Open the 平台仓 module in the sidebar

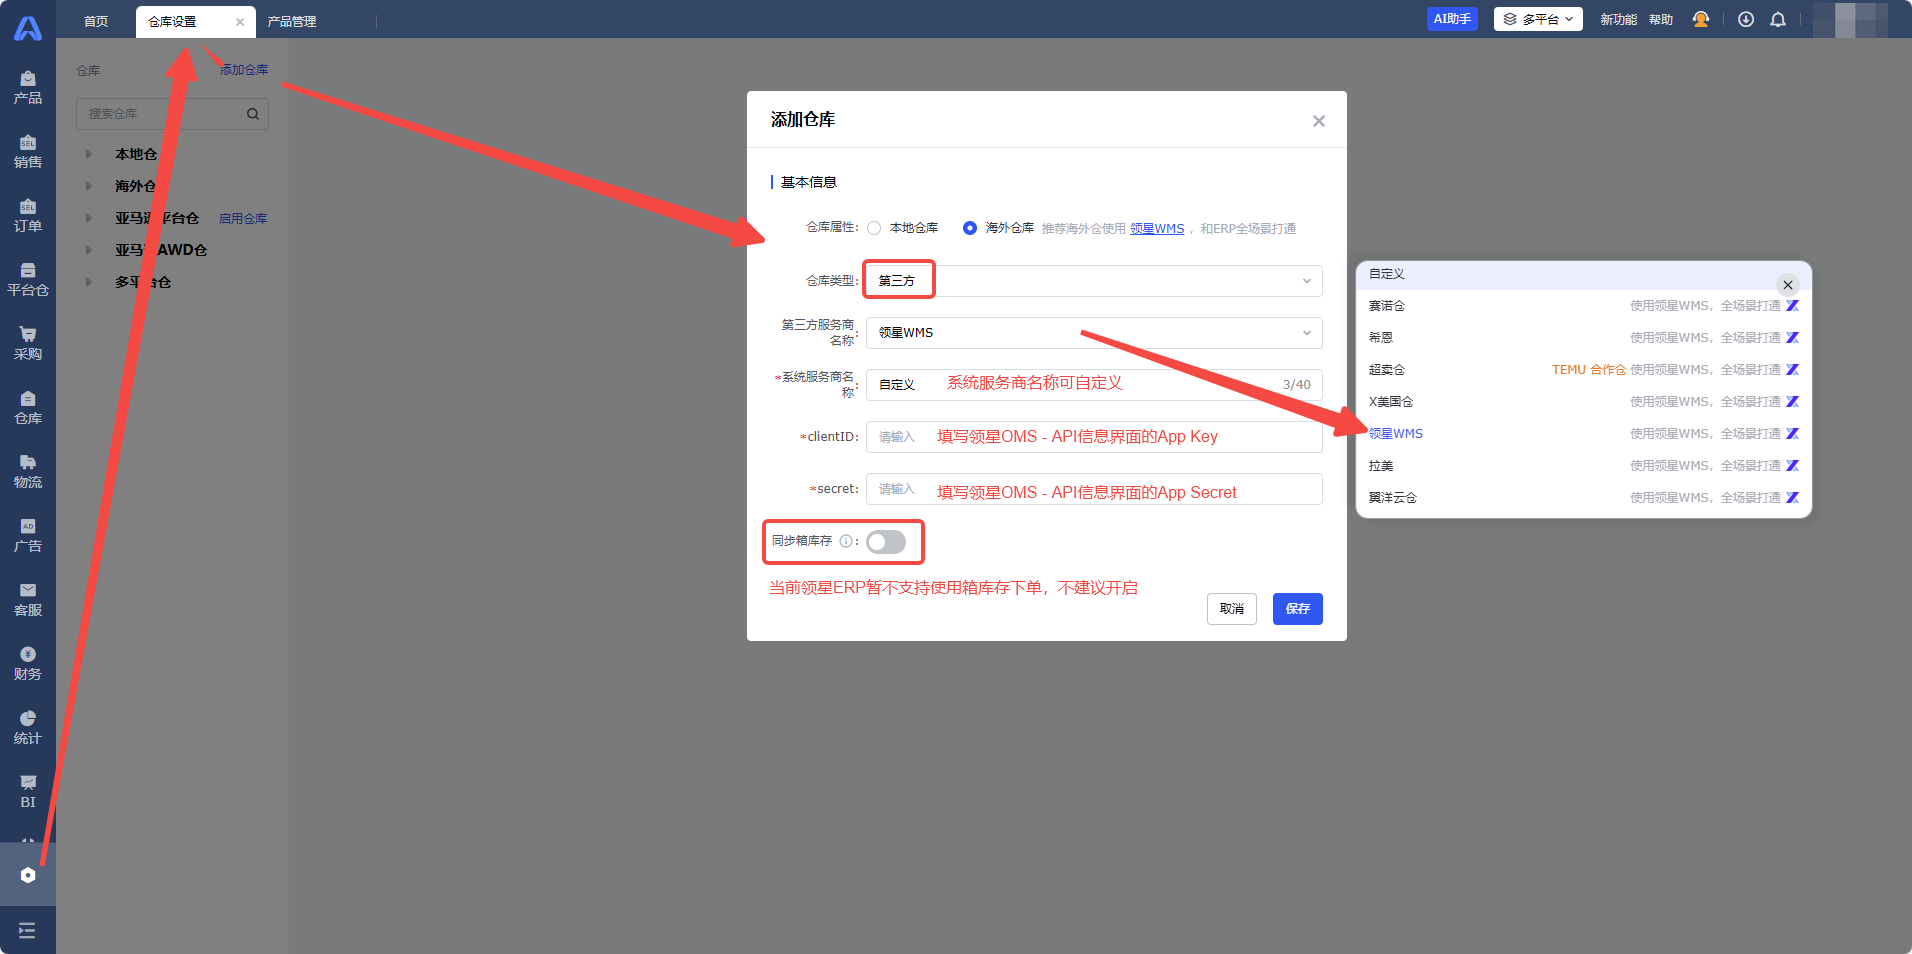(28, 280)
